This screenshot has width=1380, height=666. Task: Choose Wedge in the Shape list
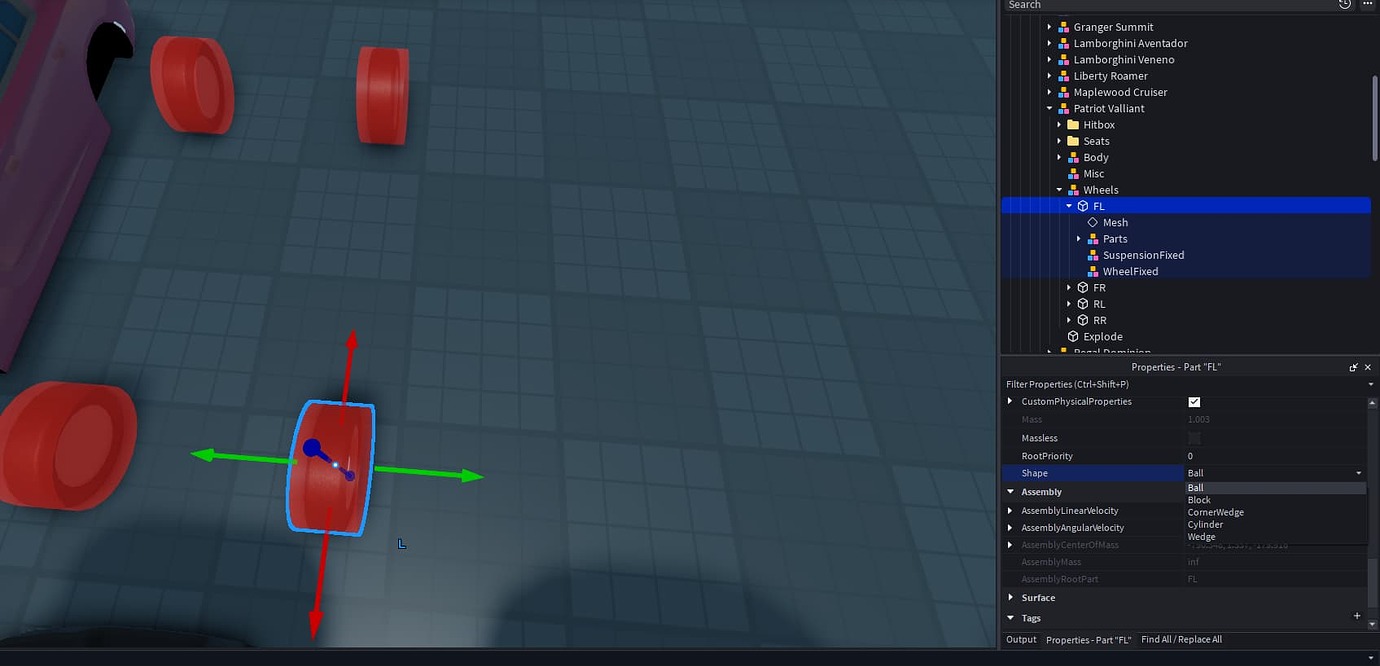coord(1275,537)
